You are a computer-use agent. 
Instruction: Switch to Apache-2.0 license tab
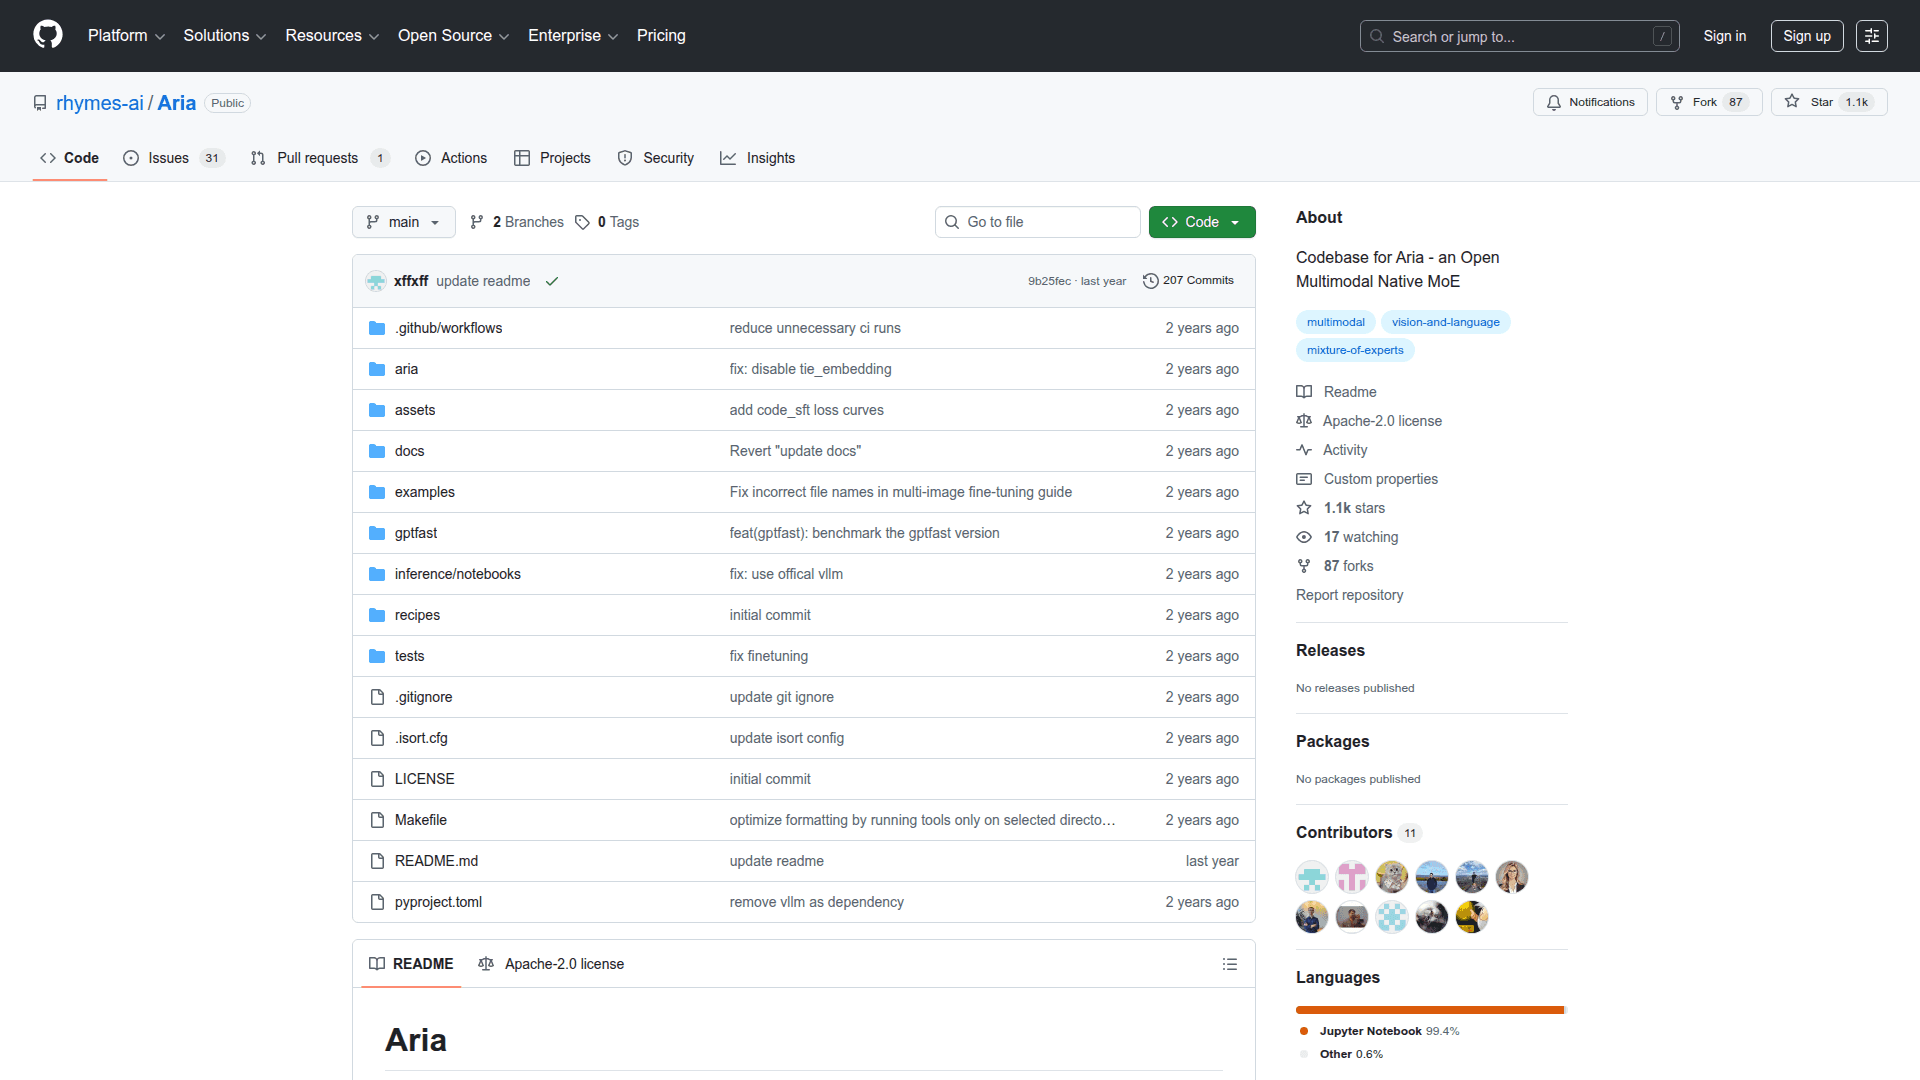(x=551, y=964)
